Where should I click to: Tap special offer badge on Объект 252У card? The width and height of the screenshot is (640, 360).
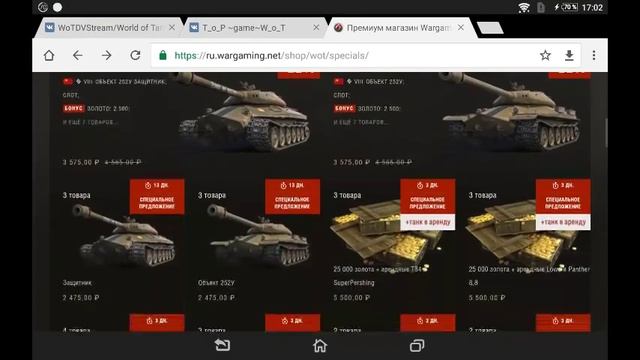point(293,196)
